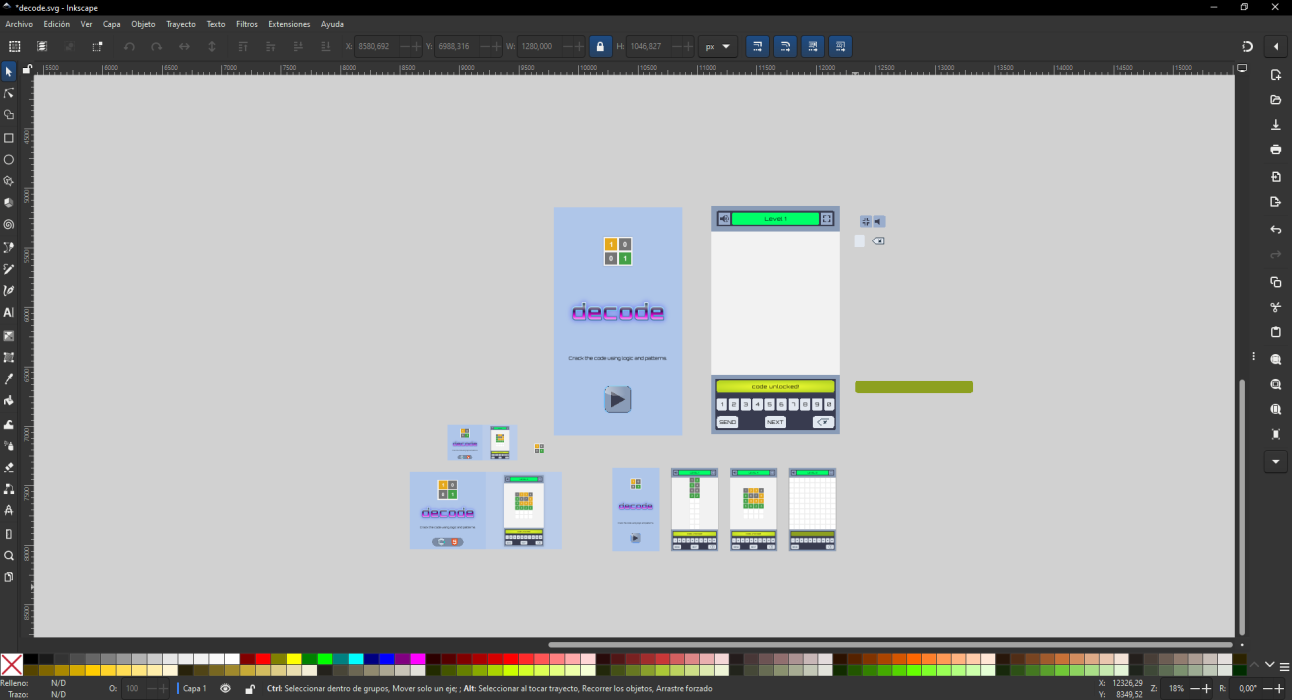Open the Trayecto menu
1292x700 pixels.
click(181, 24)
